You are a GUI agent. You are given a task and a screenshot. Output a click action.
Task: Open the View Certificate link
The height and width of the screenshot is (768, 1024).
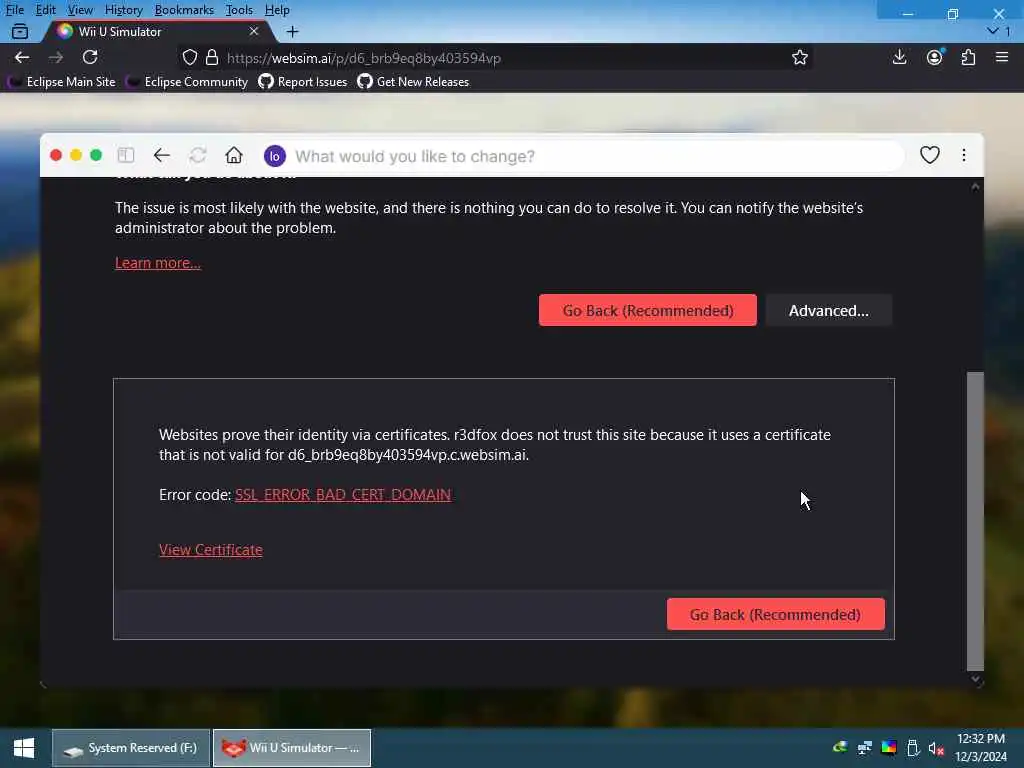click(211, 550)
